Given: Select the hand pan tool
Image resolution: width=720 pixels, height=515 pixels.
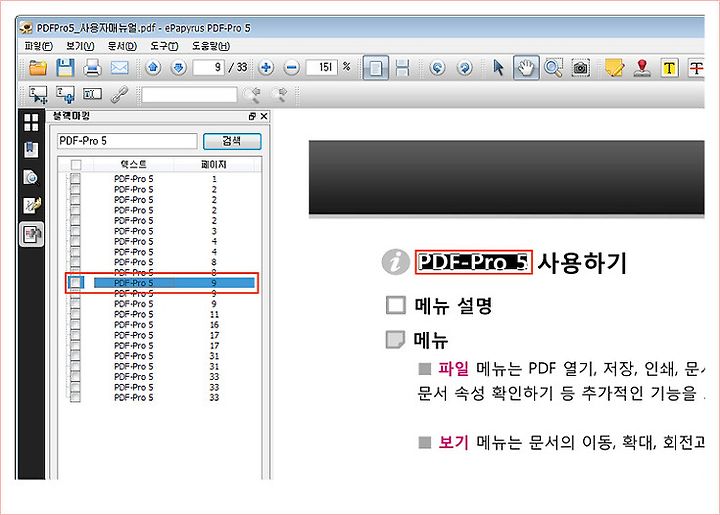Looking at the screenshot, I should [526, 68].
